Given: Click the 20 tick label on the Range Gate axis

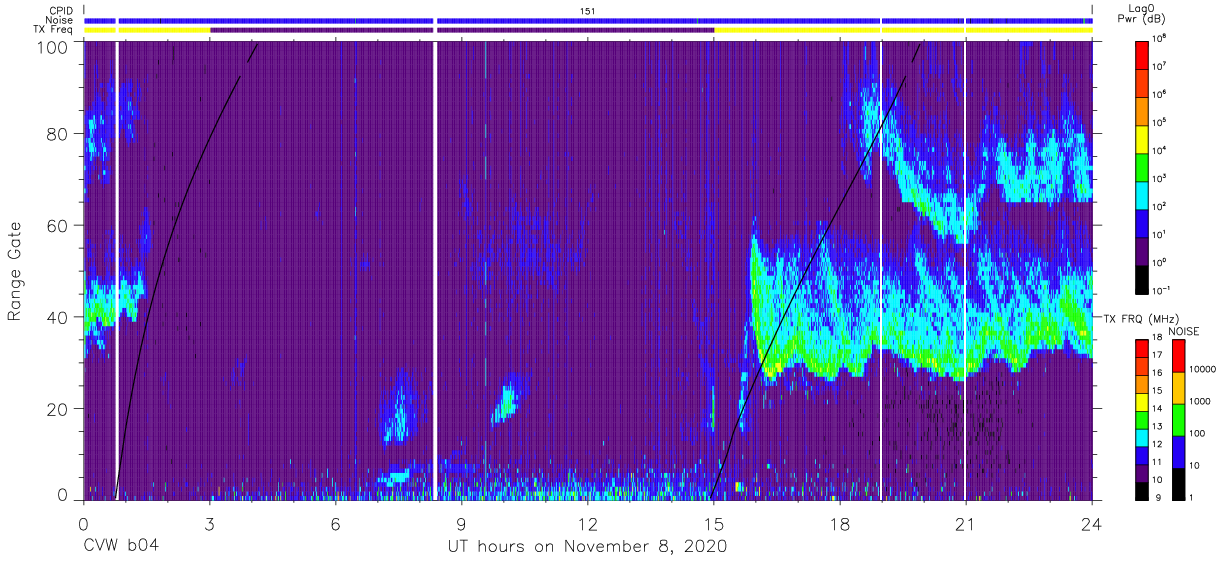Looking at the screenshot, I should click(x=57, y=408).
